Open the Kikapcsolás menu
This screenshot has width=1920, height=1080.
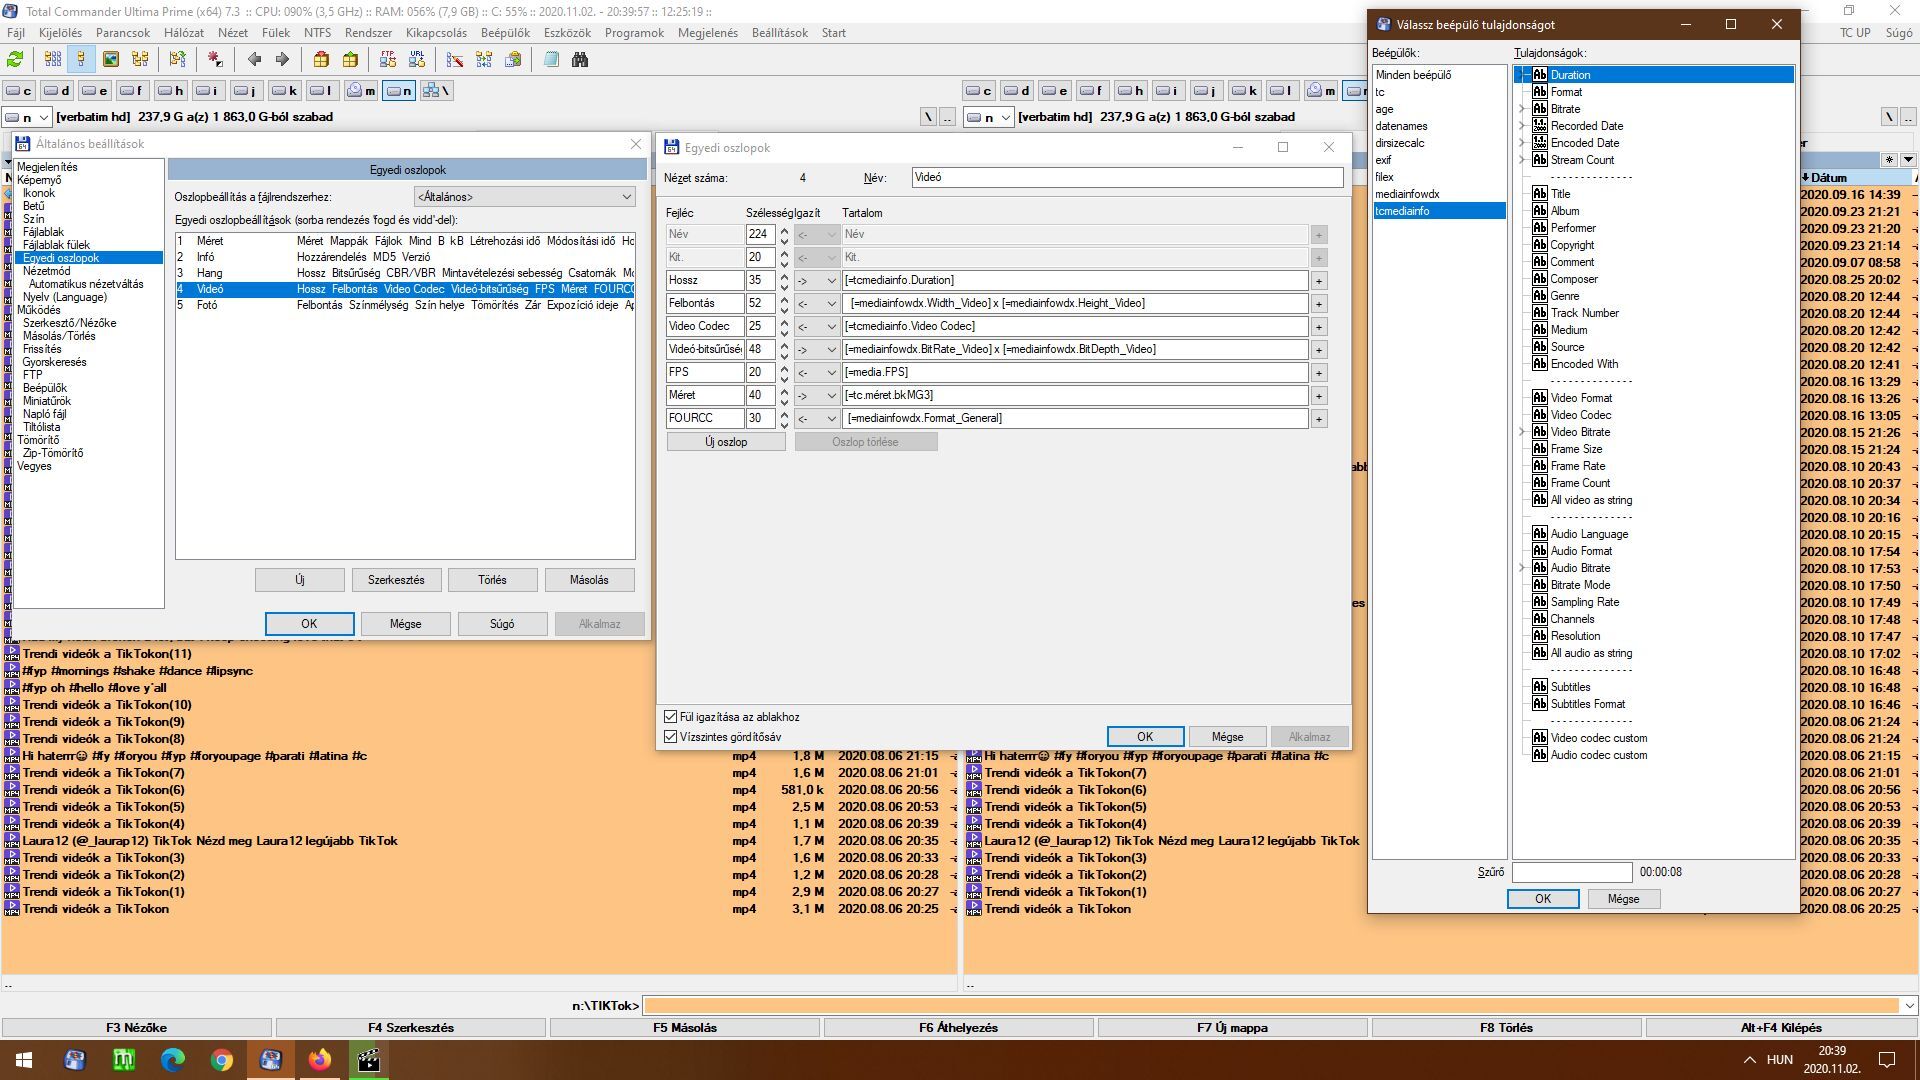436,33
